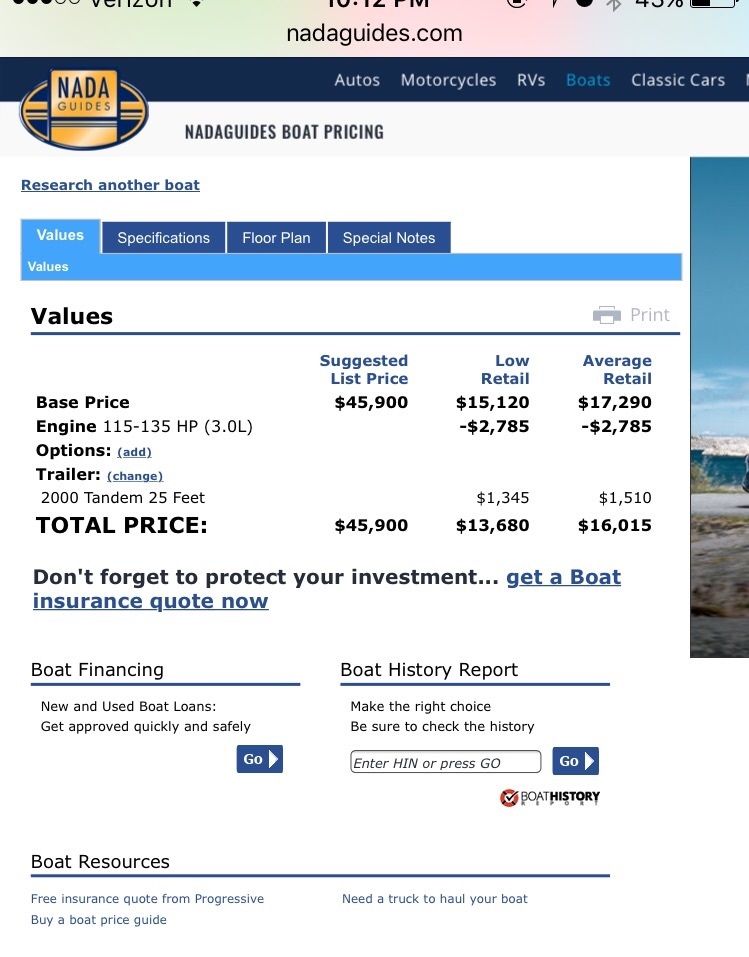Click the Trailer (change) link
This screenshot has width=749, height=957.
point(135,476)
